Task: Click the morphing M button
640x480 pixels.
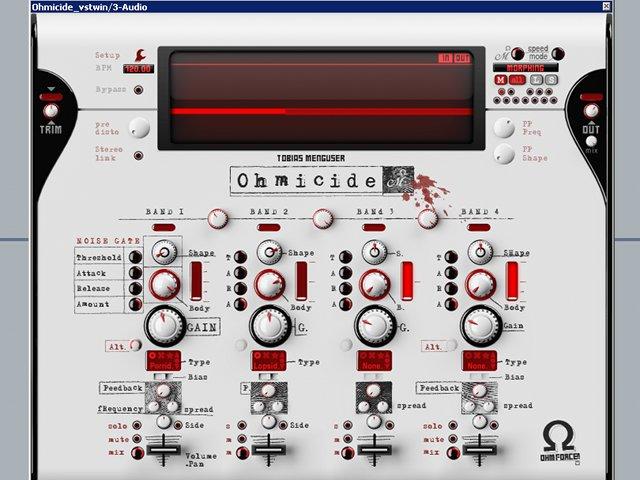Action: tap(500, 80)
